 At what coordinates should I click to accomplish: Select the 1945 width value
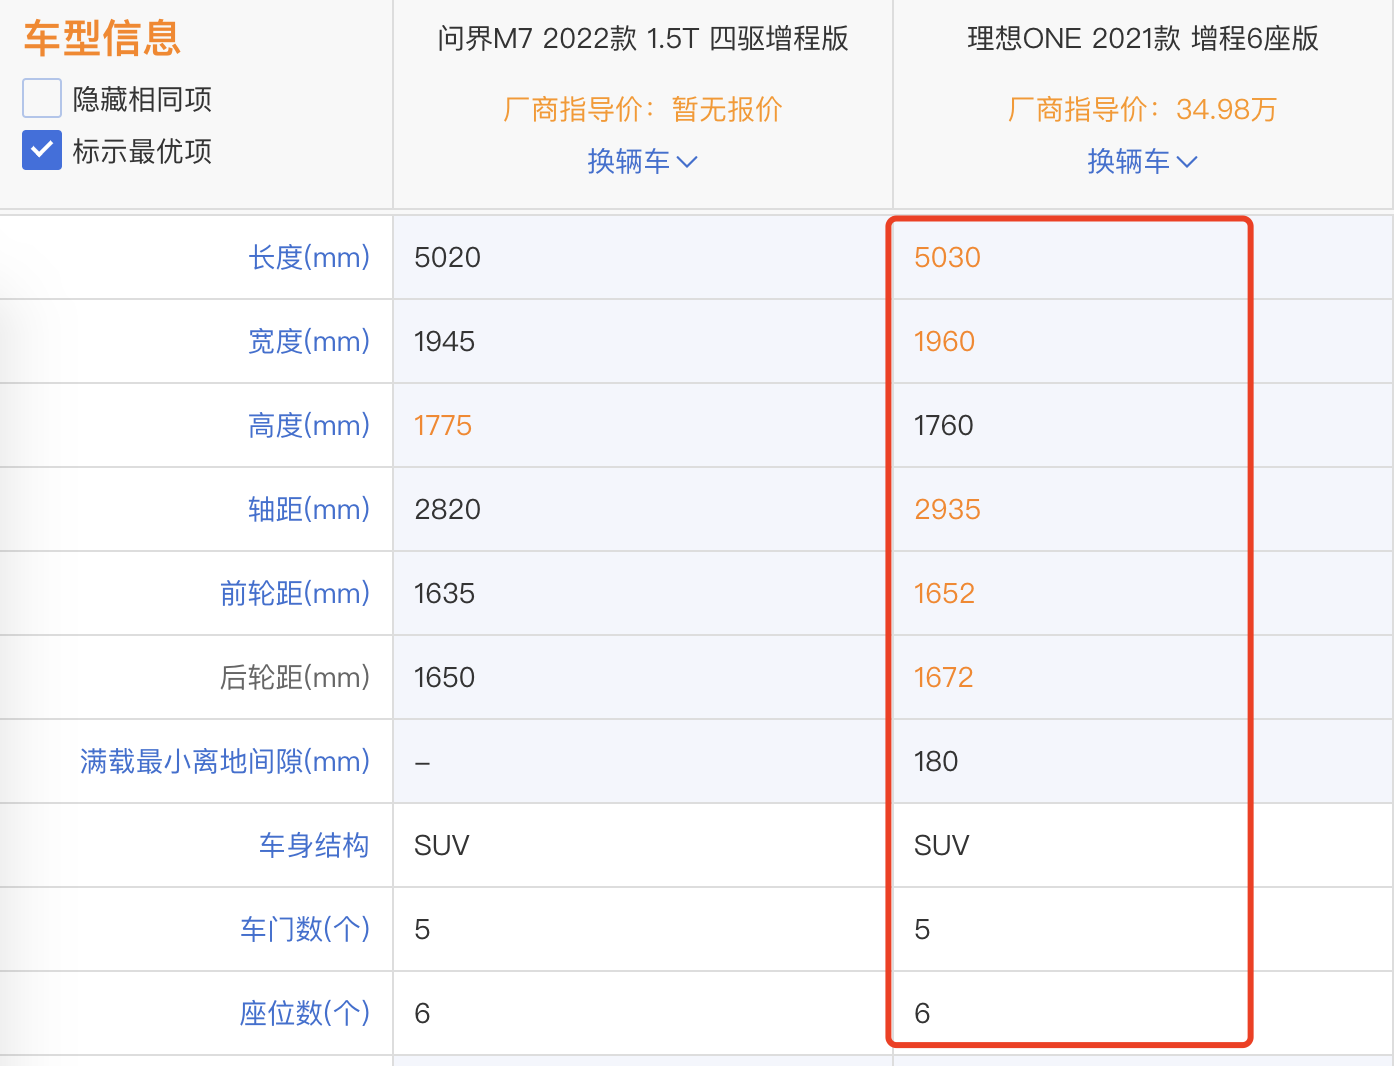point(444,342)
